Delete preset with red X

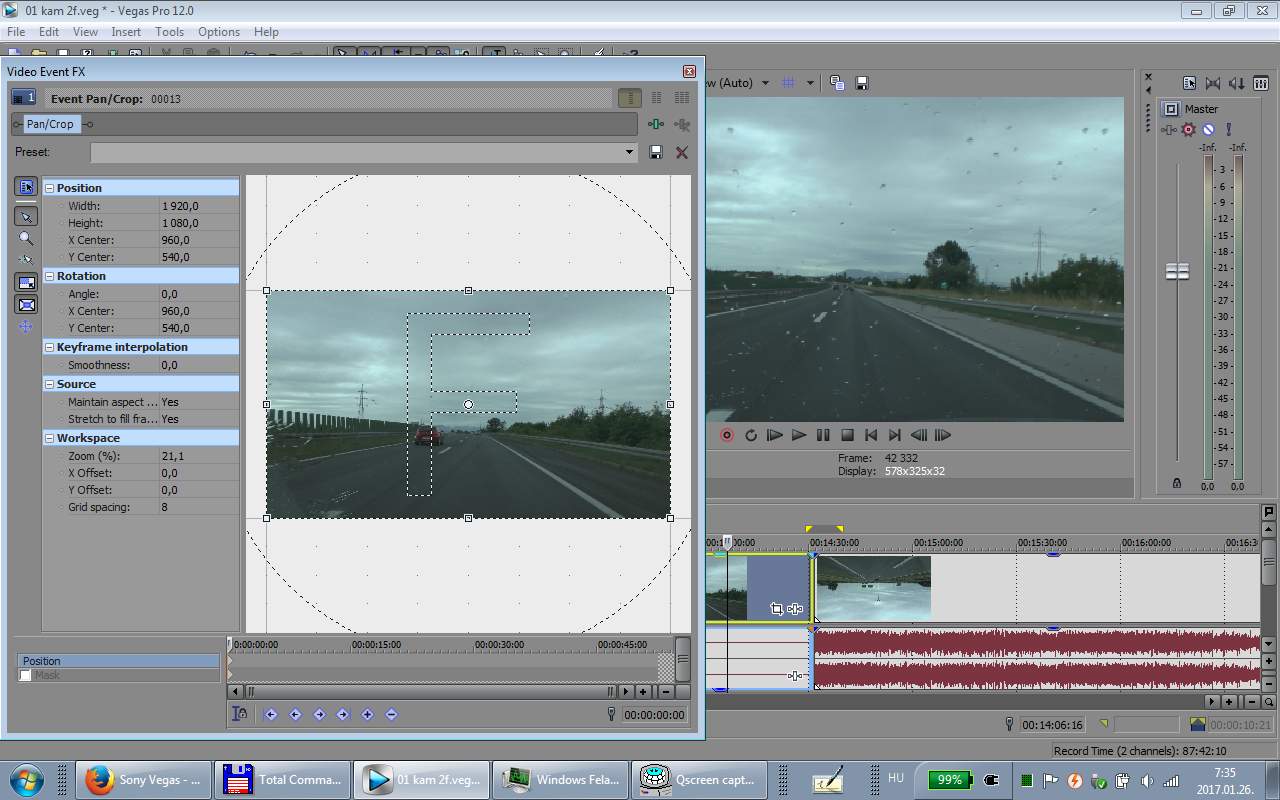[x=682, y=152]
